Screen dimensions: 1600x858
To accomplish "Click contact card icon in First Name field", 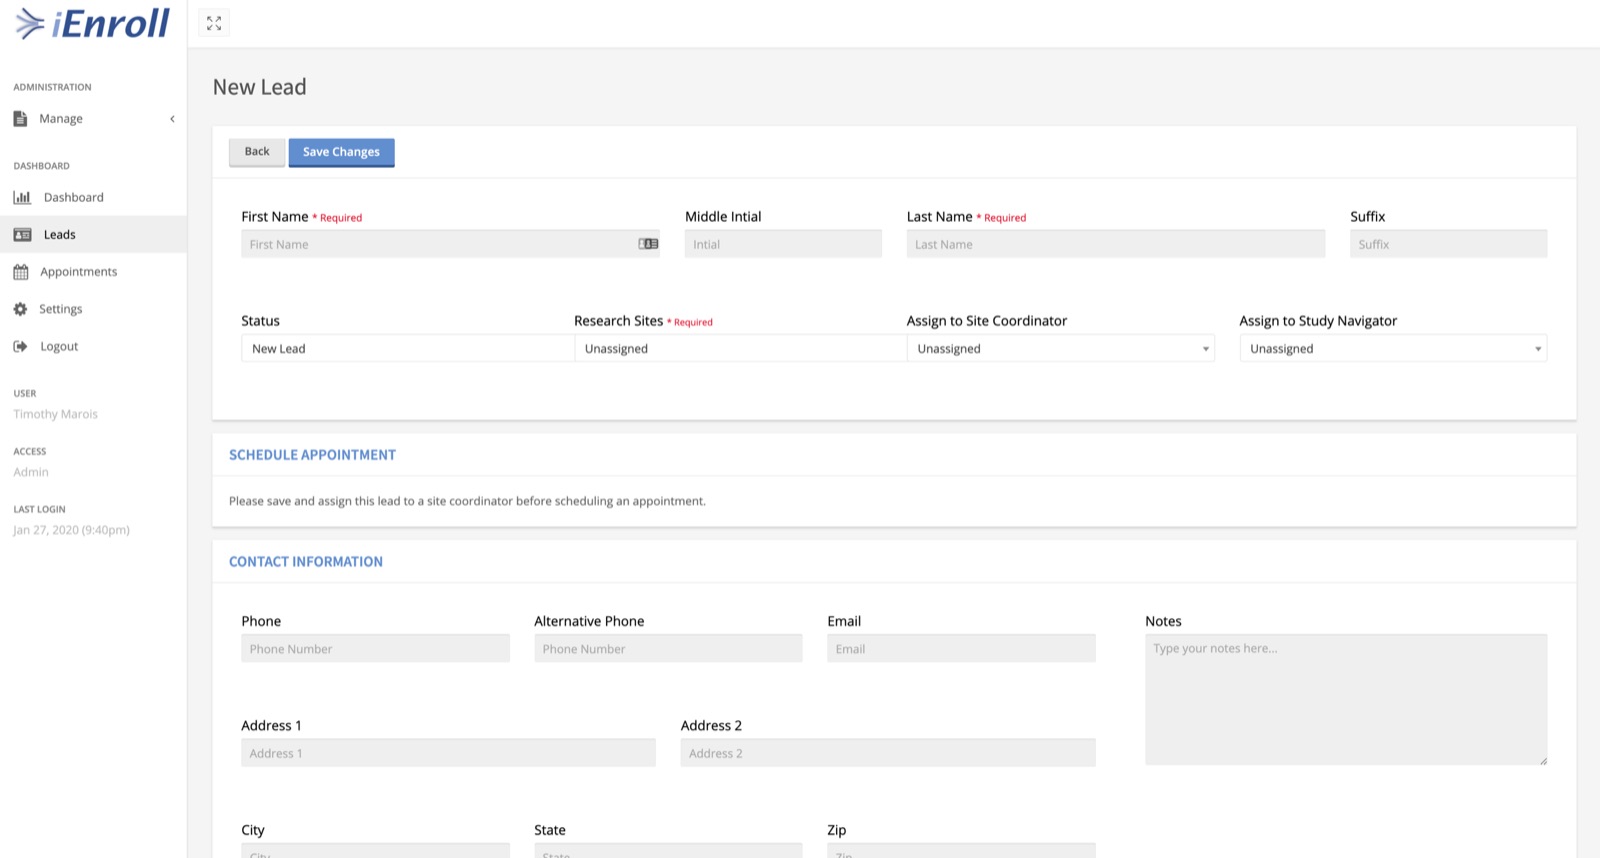I will click(648, 244).
